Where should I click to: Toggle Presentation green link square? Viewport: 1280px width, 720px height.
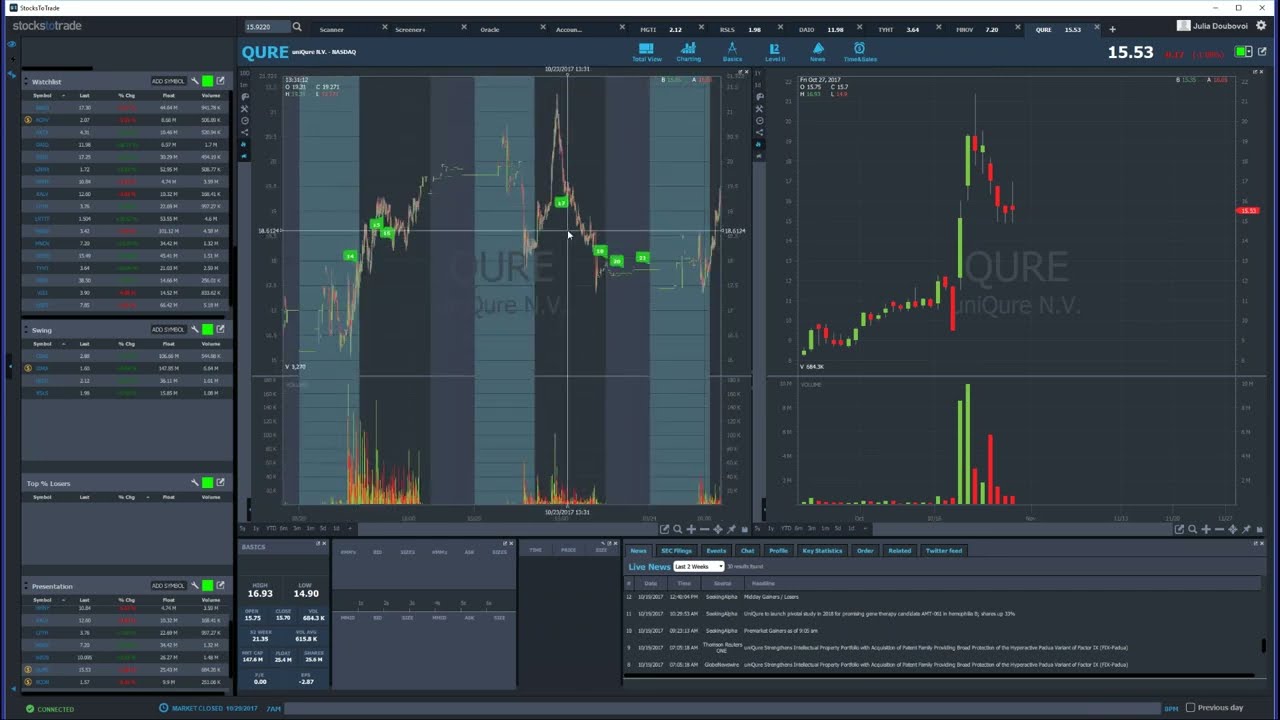[207, 586]
